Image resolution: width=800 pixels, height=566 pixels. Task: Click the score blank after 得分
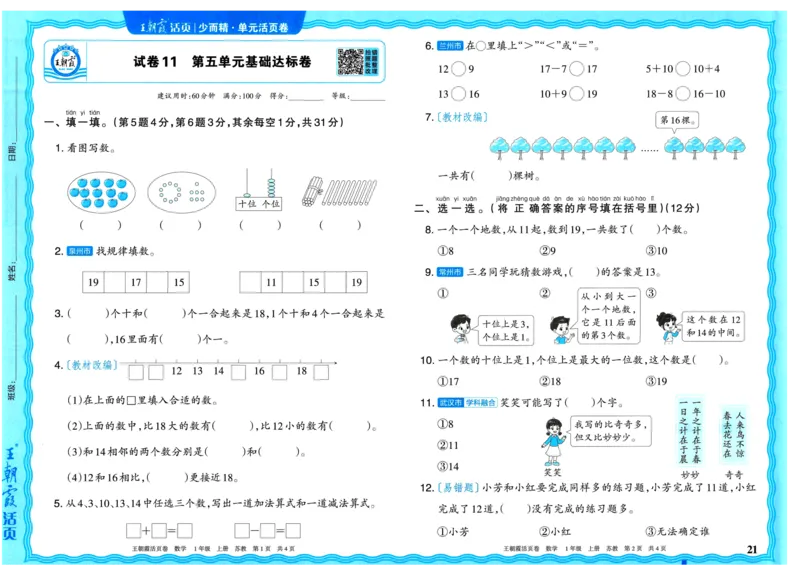tap(306, 96)
